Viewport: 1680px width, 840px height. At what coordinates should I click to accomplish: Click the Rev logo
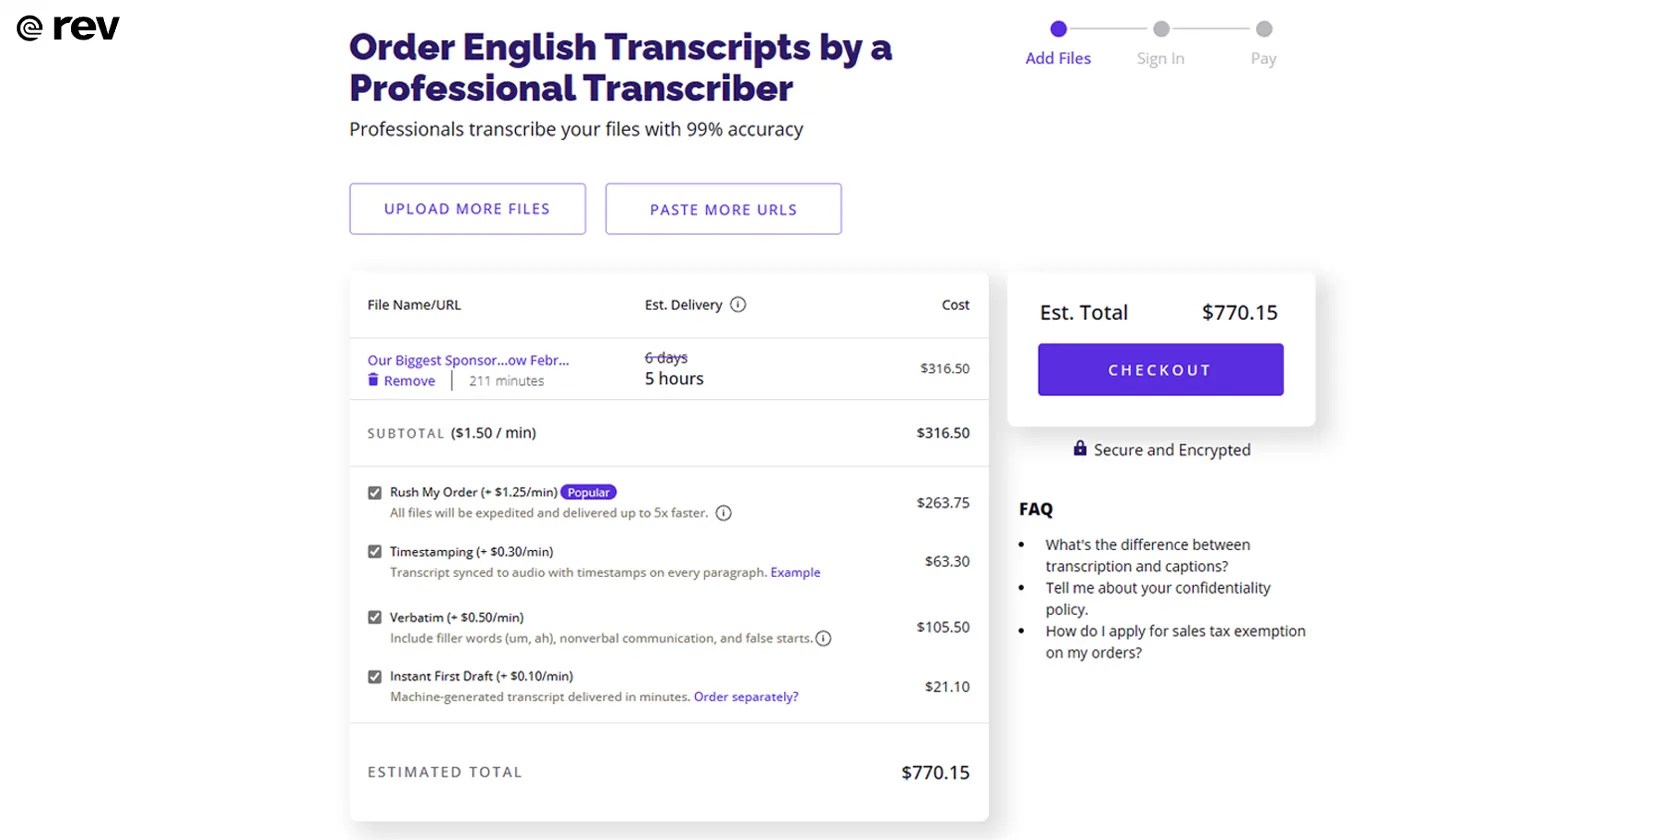click(x=68, y=28)
